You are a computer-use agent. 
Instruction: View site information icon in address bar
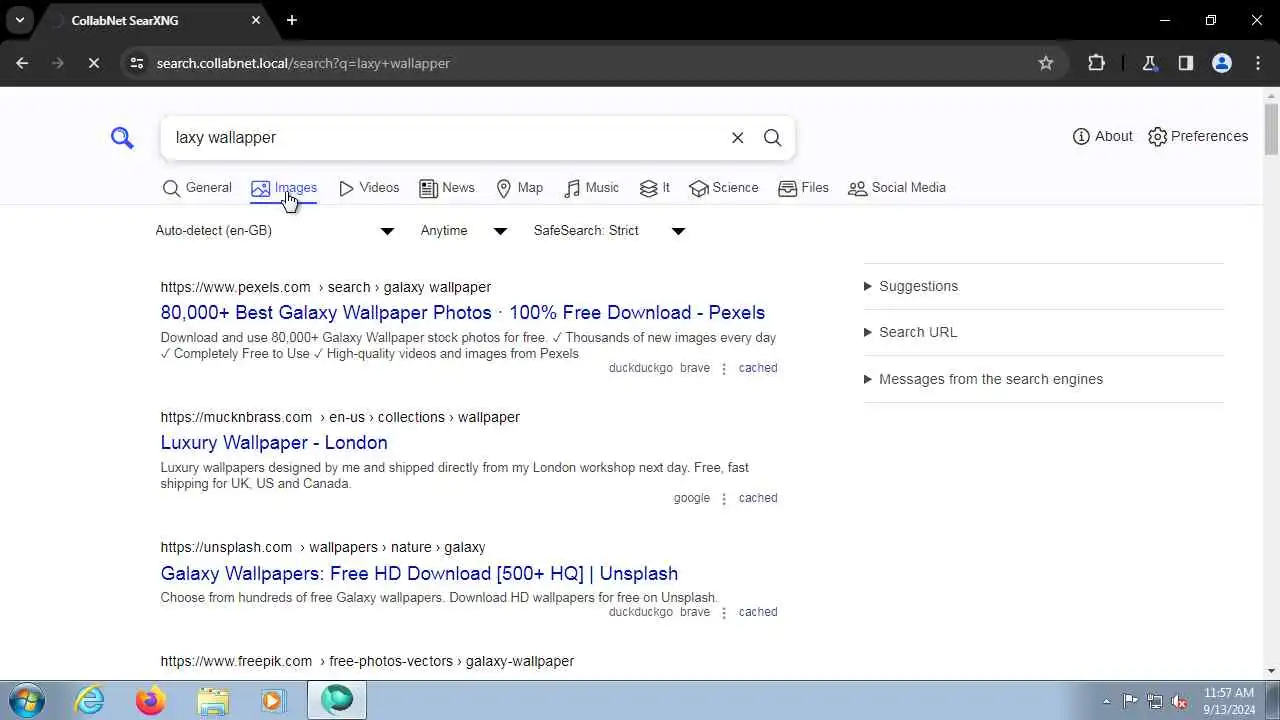(x=137, y=63)
